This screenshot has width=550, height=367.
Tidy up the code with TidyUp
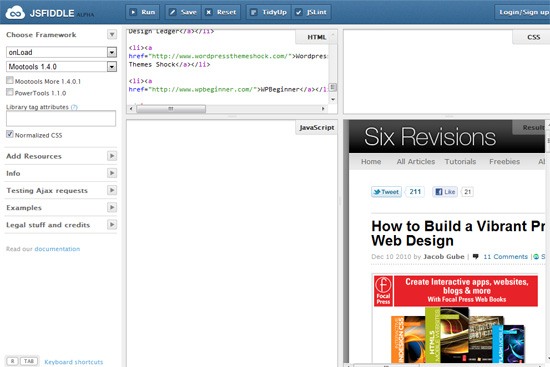click(269, 12)
